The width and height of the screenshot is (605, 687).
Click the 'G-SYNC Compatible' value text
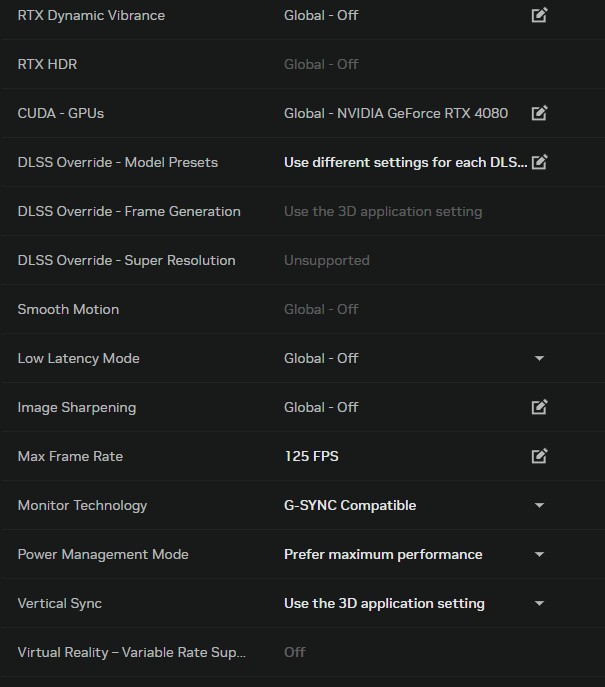350,505
